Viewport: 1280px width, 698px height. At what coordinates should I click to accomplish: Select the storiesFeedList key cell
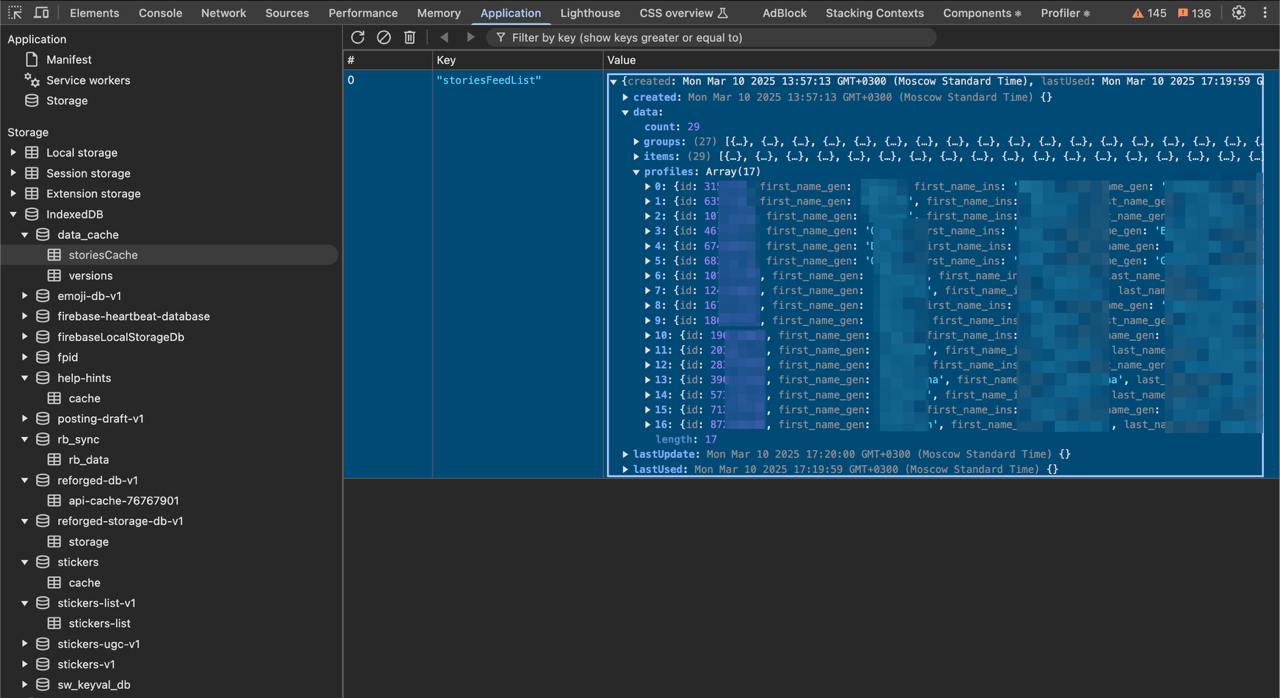pyautogui.click(x=488, y=80)
